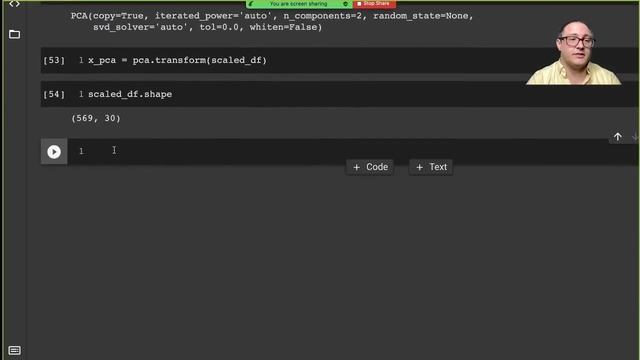The image size is (640, 360).
Task: Add a new Code cell
Action: point(370,167)
